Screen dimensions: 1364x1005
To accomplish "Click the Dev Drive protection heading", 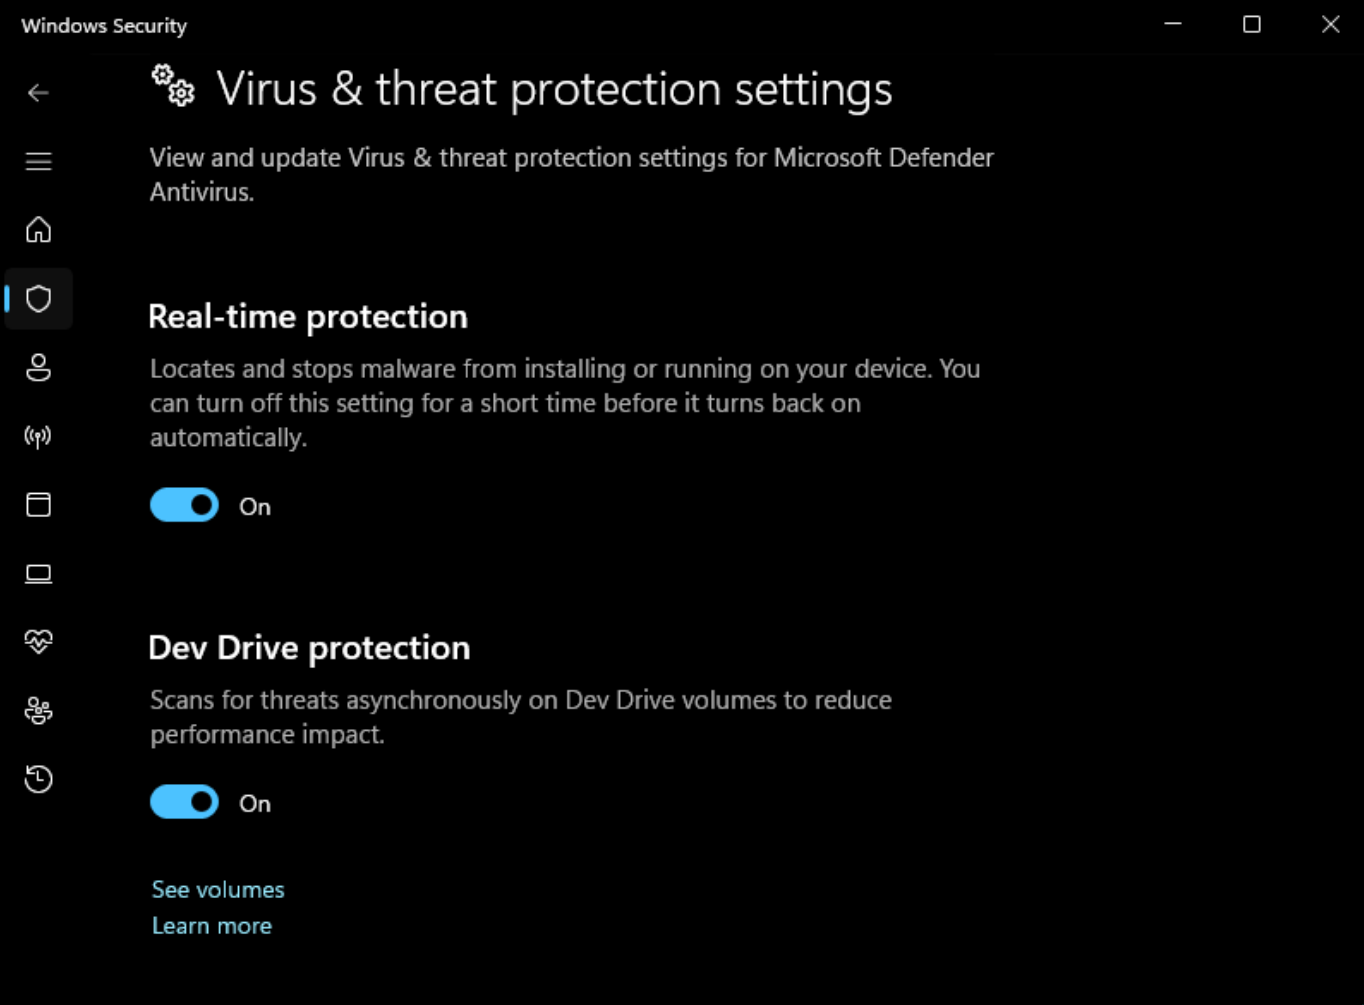I will (309, 648).
